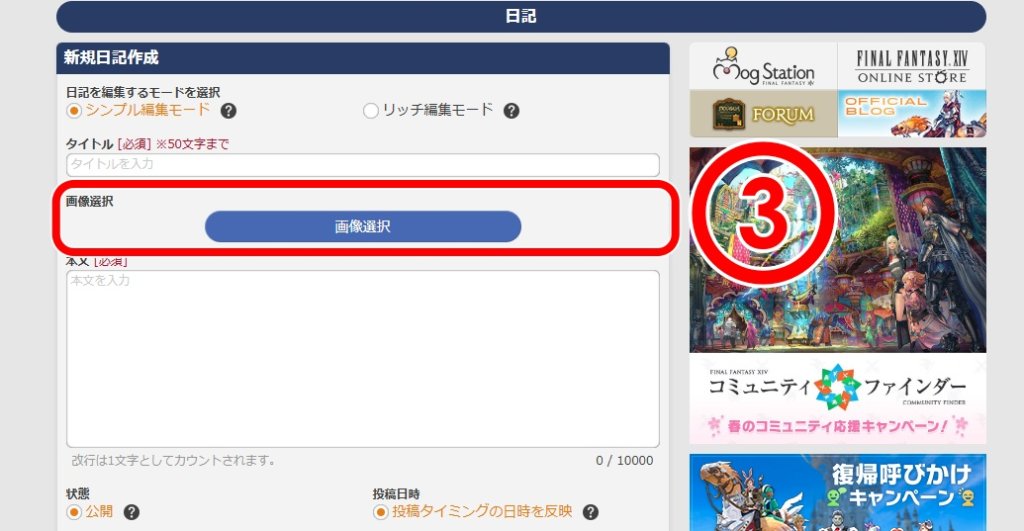
Task: Select リッチ編集モード radio button
Action: (370, 110)
